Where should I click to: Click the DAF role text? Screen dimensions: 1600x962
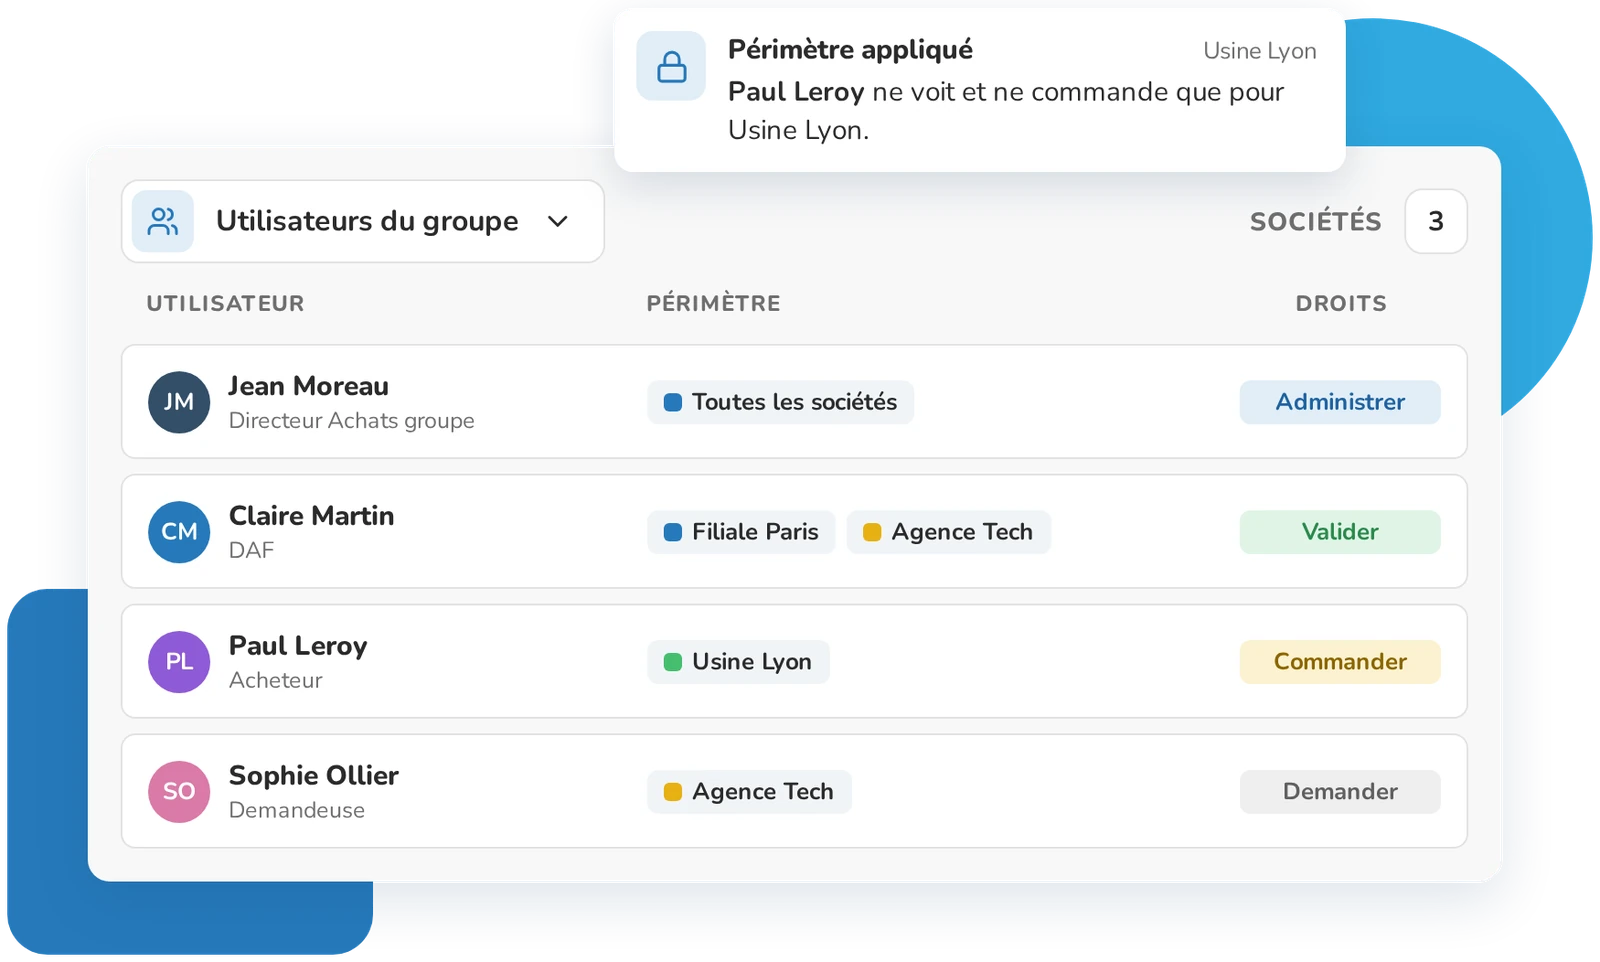[251, 550]
